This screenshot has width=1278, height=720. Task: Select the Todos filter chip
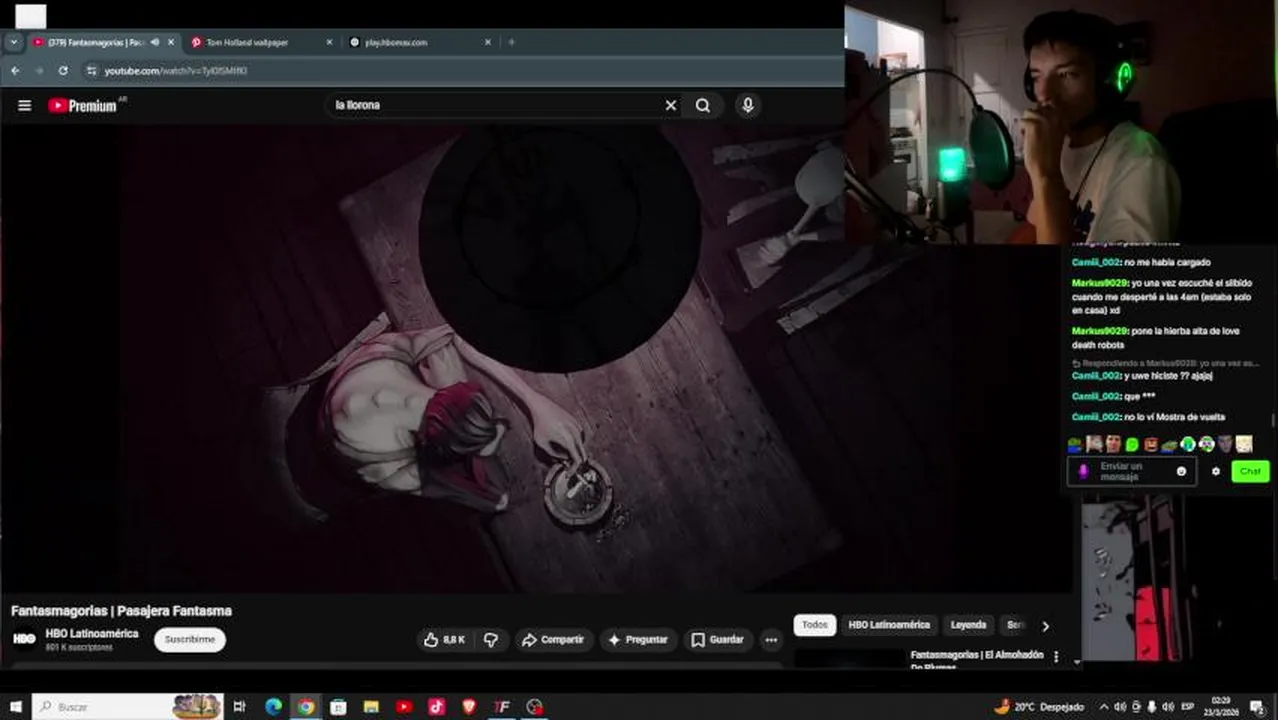click(x=815, y=625)
